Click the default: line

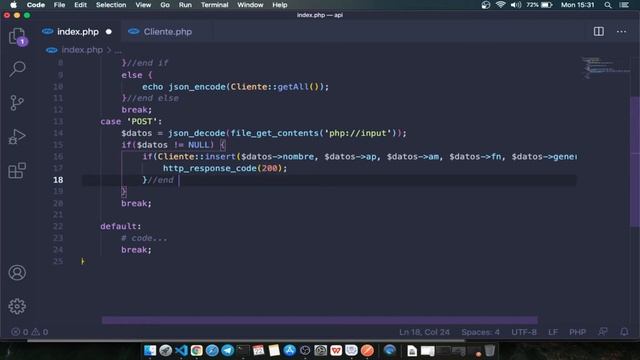(120, 226)
